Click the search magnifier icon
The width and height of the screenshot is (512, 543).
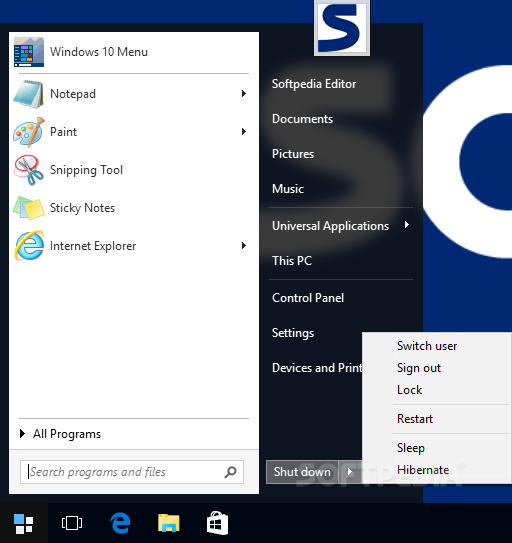coord(230,472)
